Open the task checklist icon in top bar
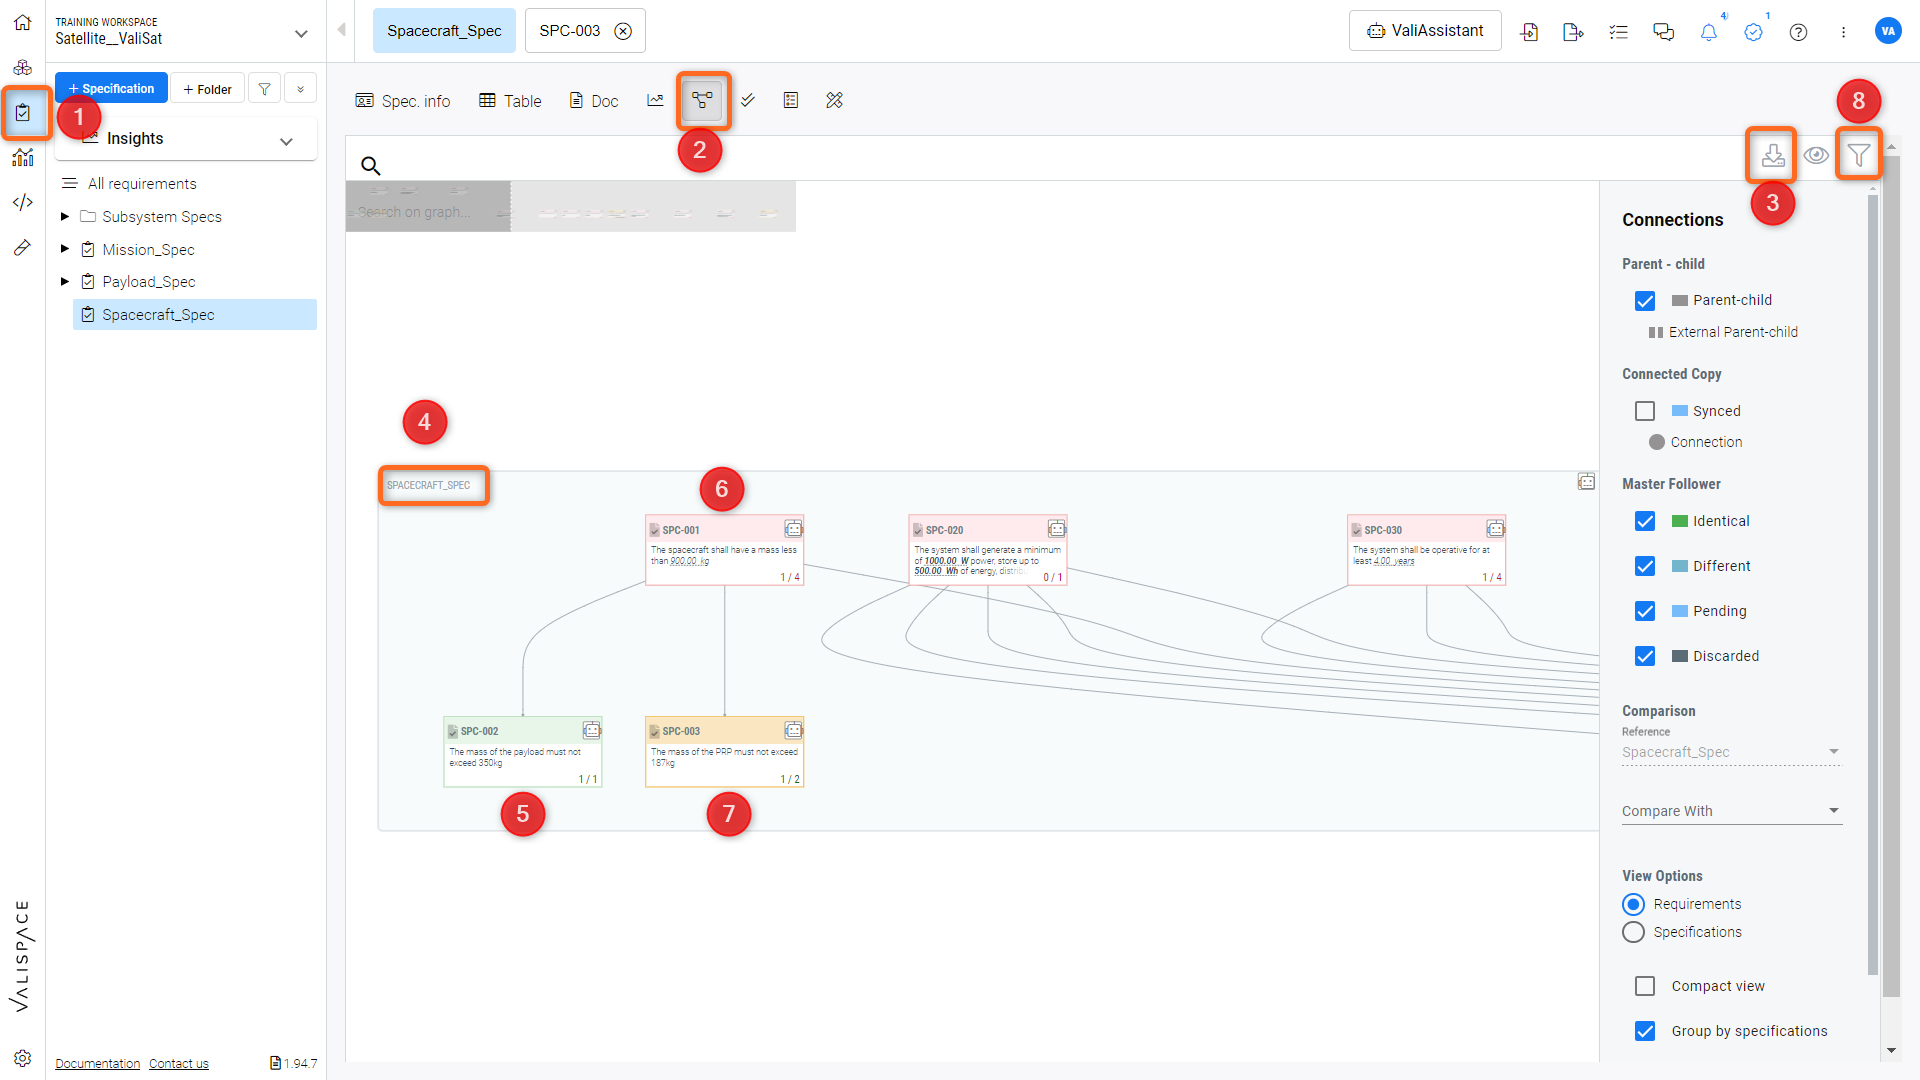1920x1080 pixels. (x=1618, y=32)
